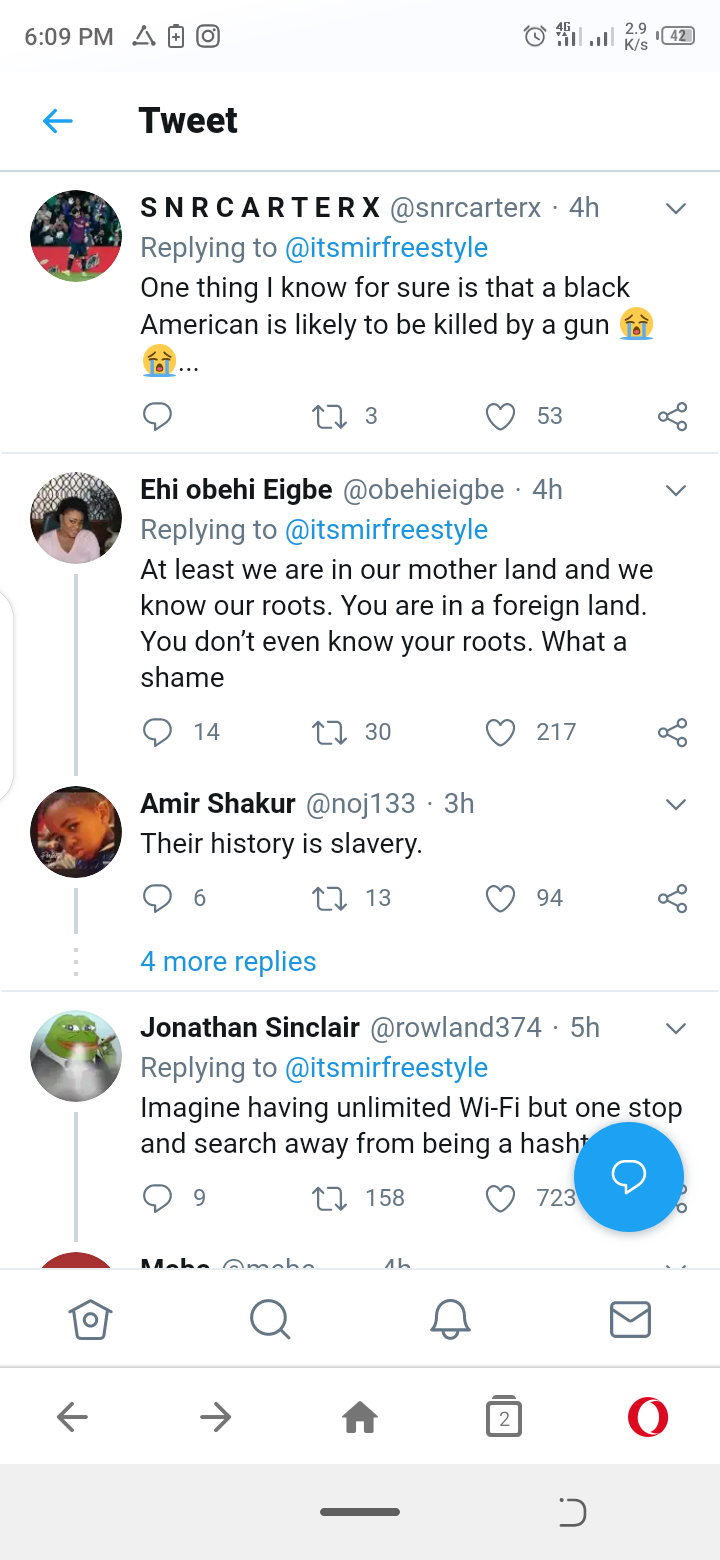Tap the blue floating reply button

[629, 1177]
